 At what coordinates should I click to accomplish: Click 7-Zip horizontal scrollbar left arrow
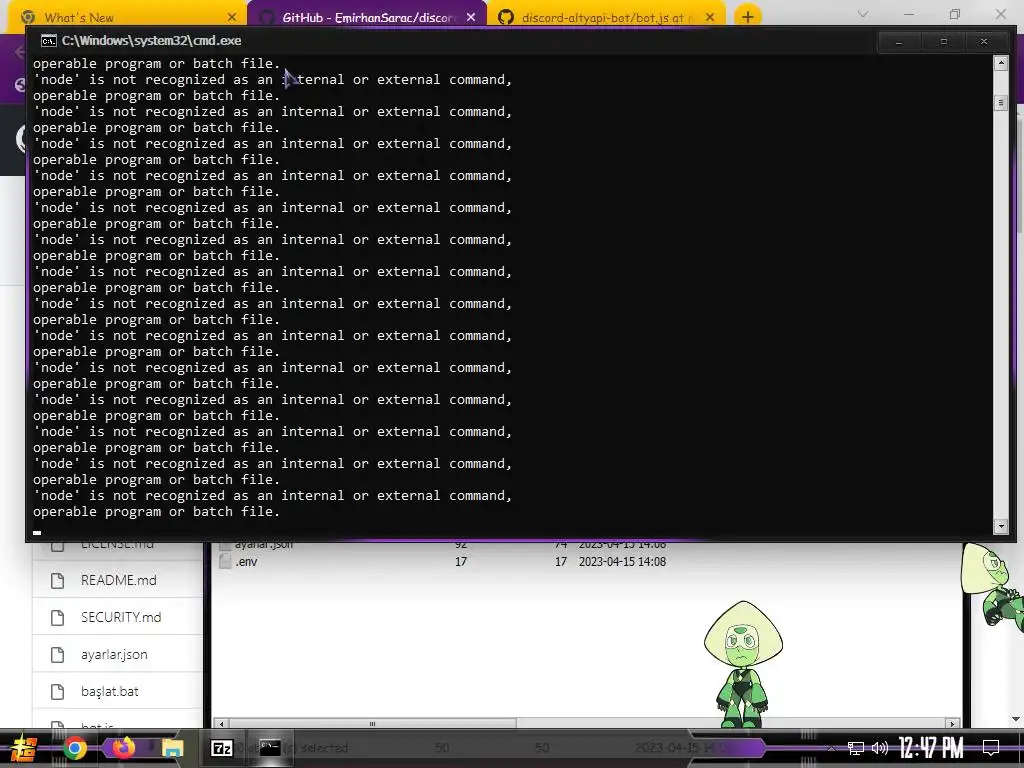click(221, 724)
